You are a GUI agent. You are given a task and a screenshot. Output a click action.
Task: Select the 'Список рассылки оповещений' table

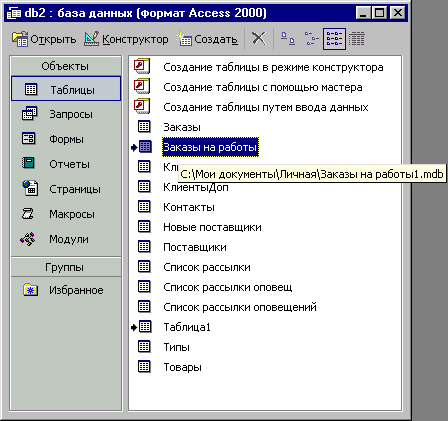point(240,307)
